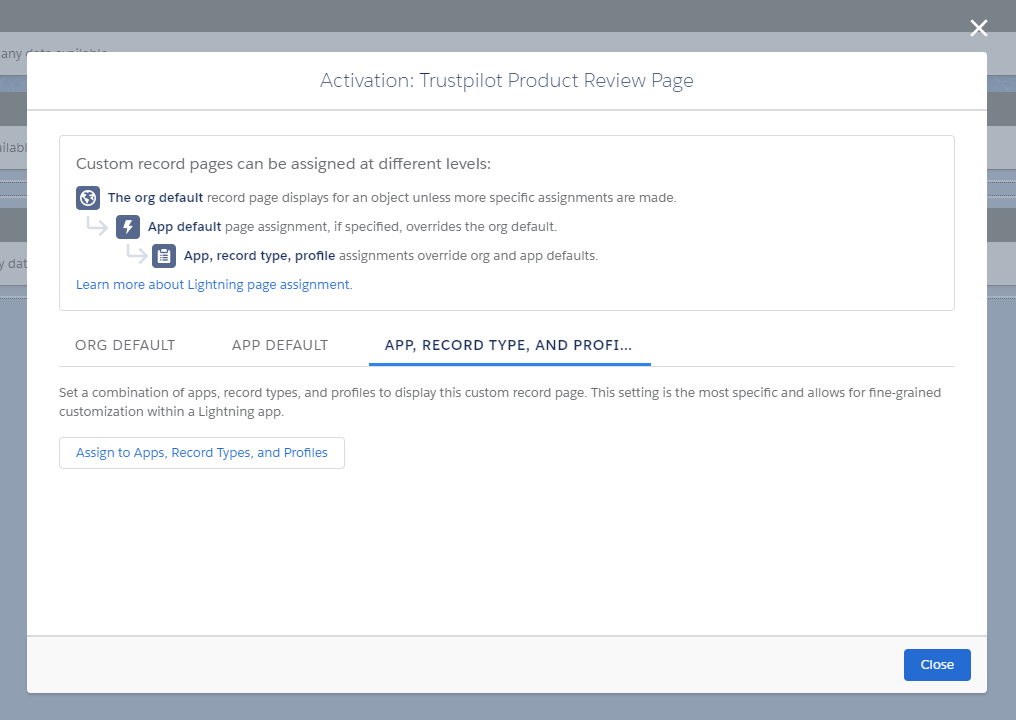Click Assign to Apps, Record Types, and Profiles

[201, 452]
